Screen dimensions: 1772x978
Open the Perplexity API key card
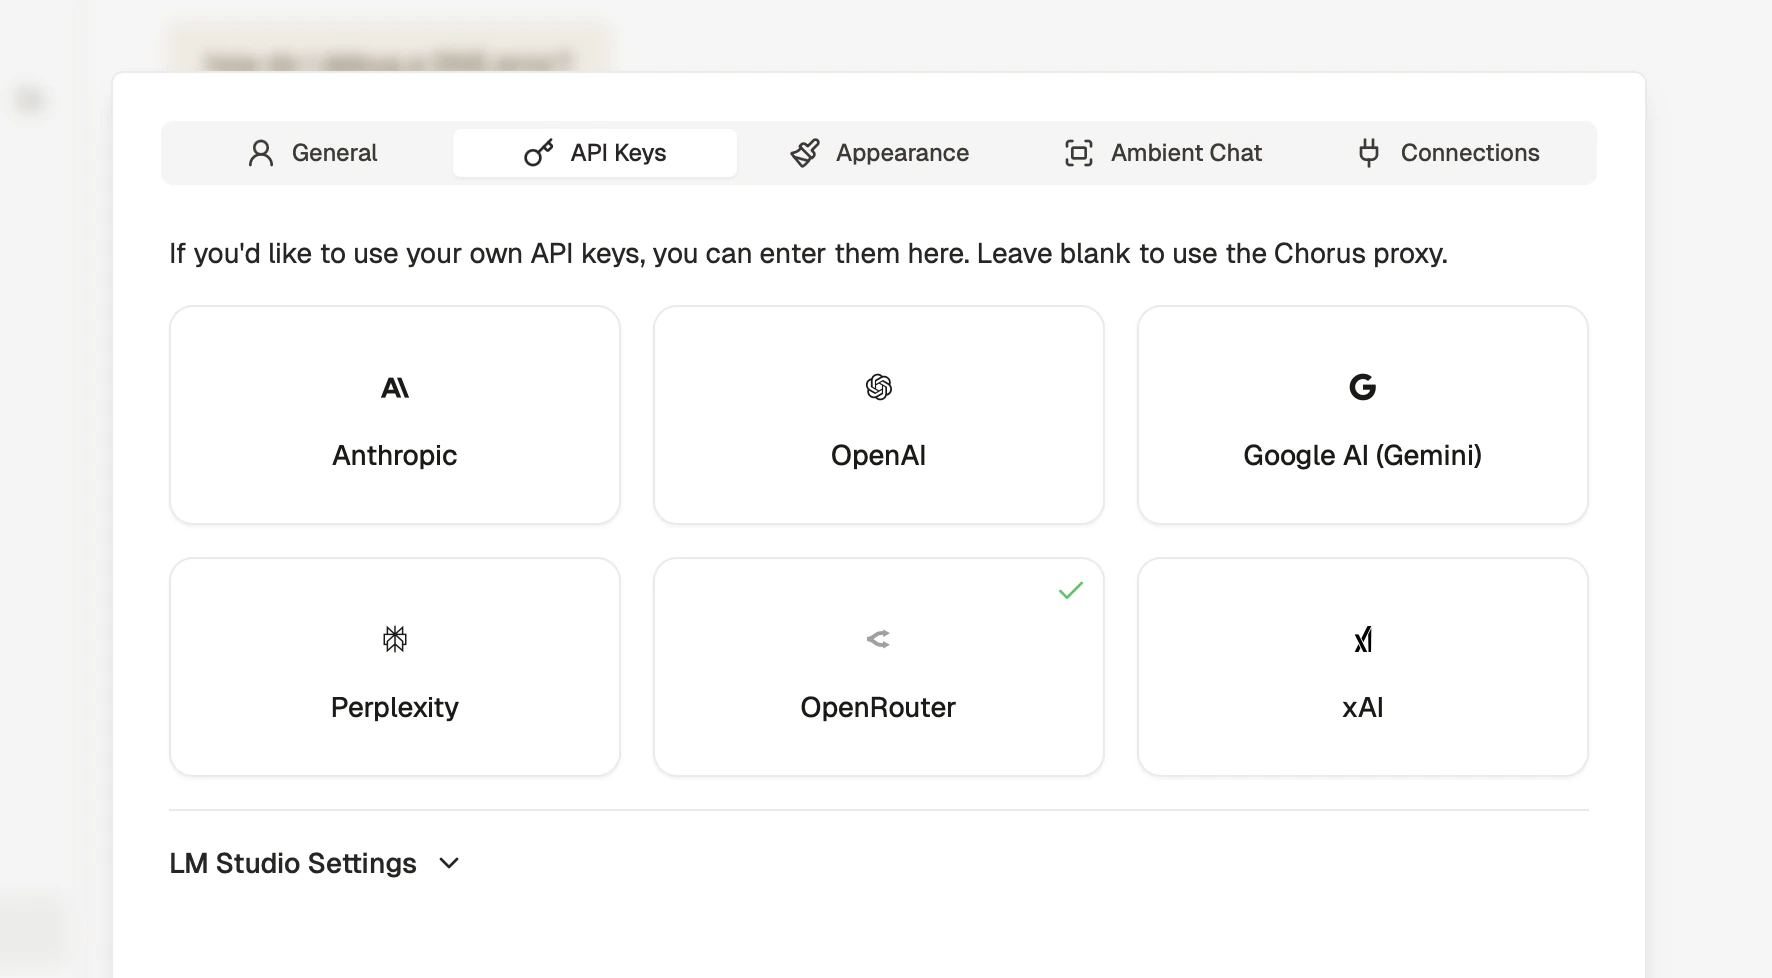tap(395, 667)
